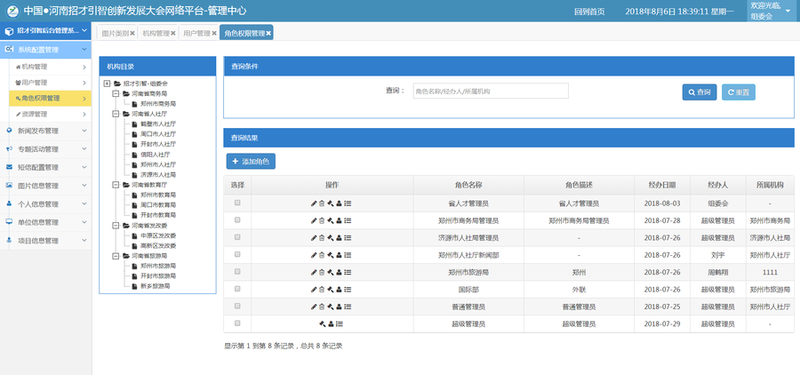The height and width of the screenshot is (375, 800).
Task: Click the list icon in 郑州市人社厅新闻部 row
Action: pyautogui.click(x=347, y=255)
